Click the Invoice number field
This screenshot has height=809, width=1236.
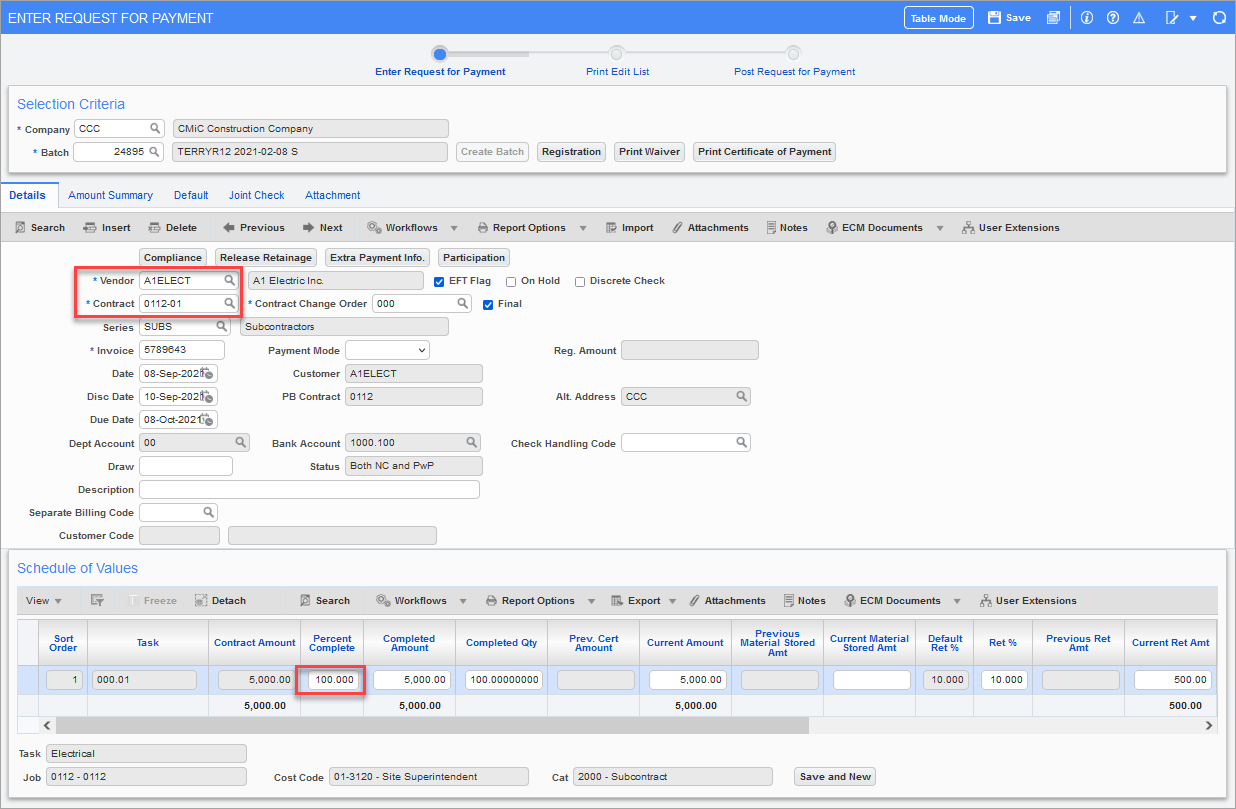(182, 350)
